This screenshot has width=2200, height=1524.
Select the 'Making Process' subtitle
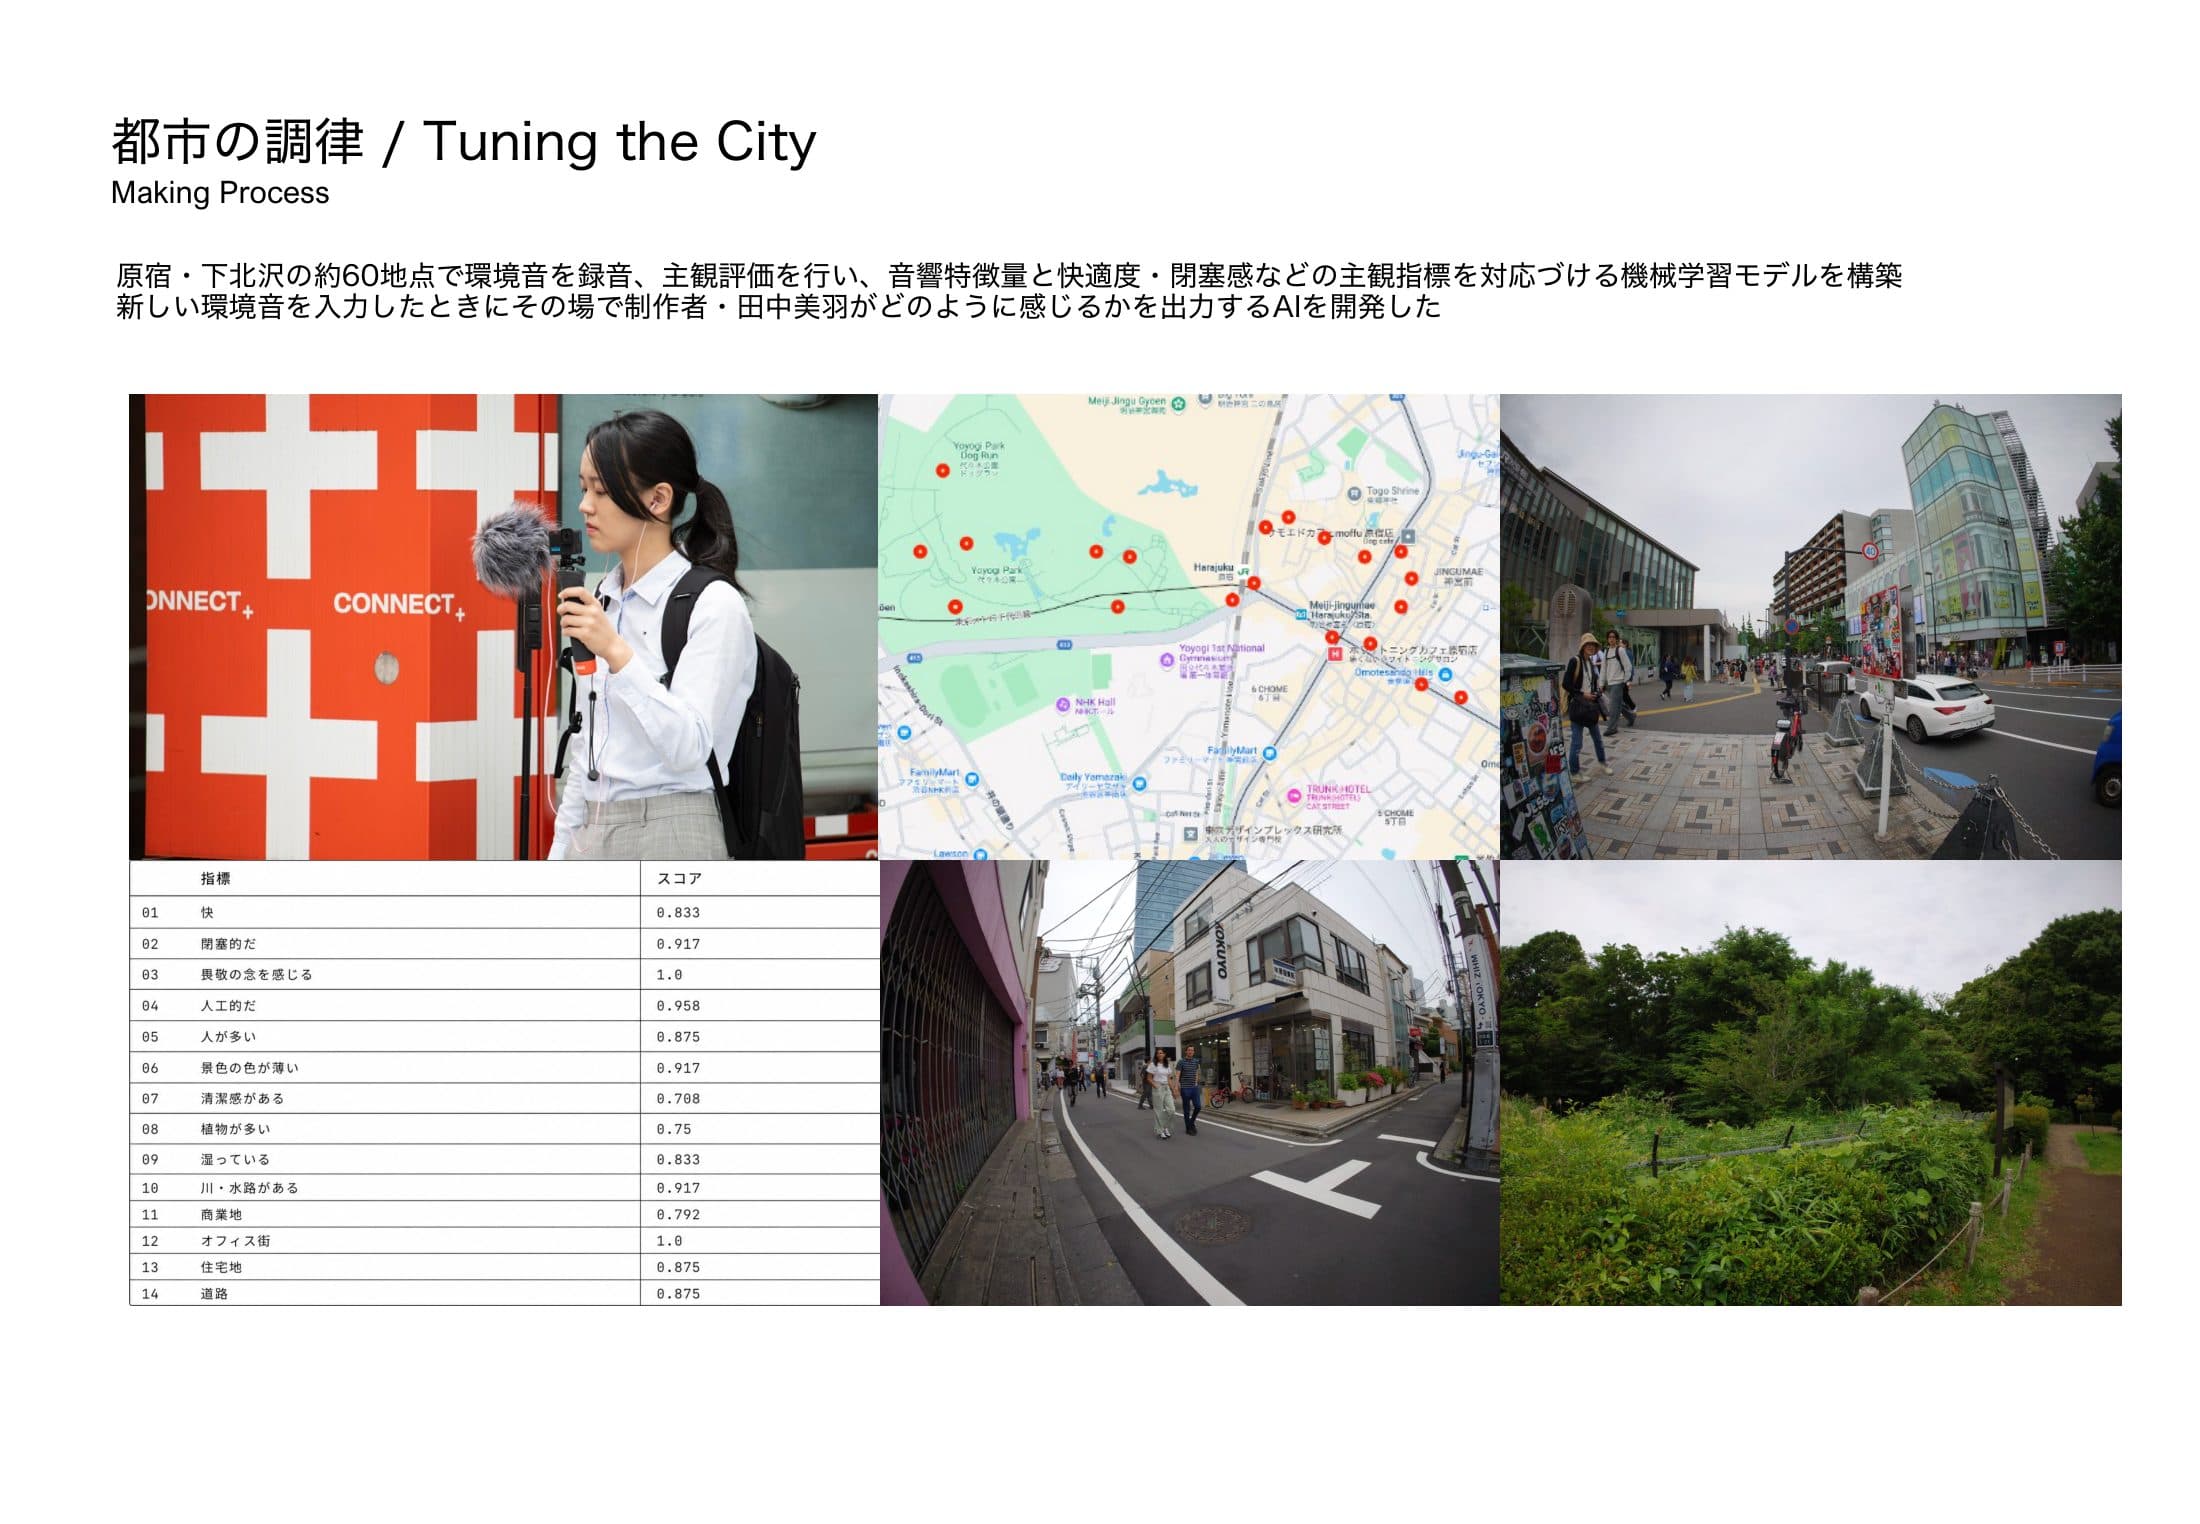click(220, 193)
